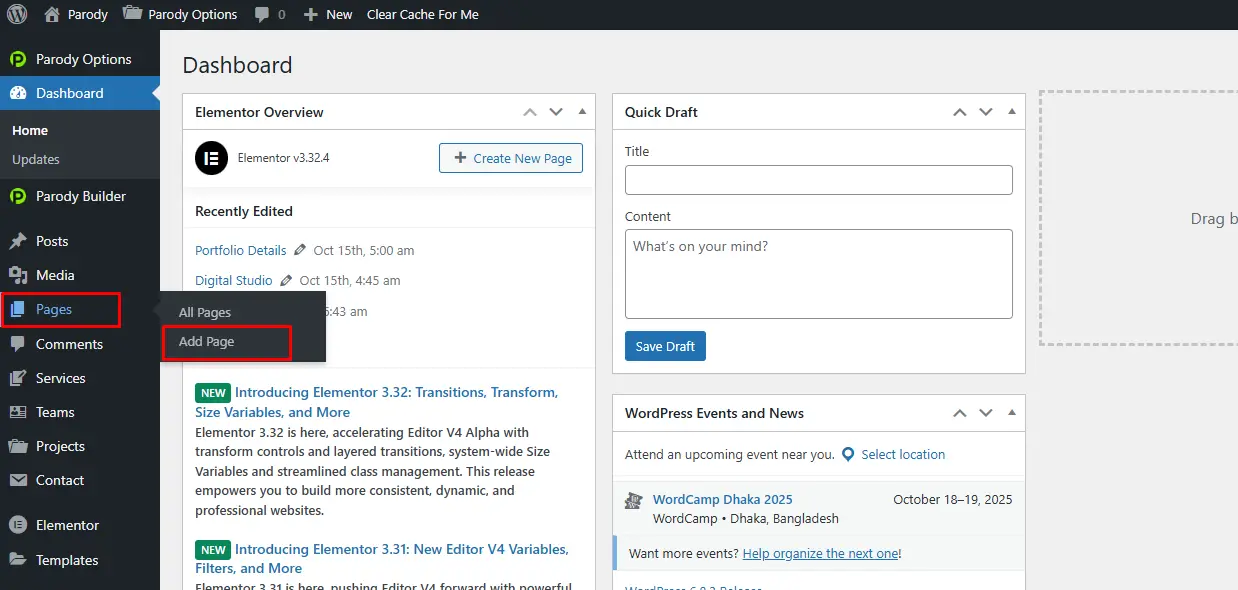Viewport: 1238px width, 590px height.
Task: Move WordPress Events and News panel up
Action: 960,413
